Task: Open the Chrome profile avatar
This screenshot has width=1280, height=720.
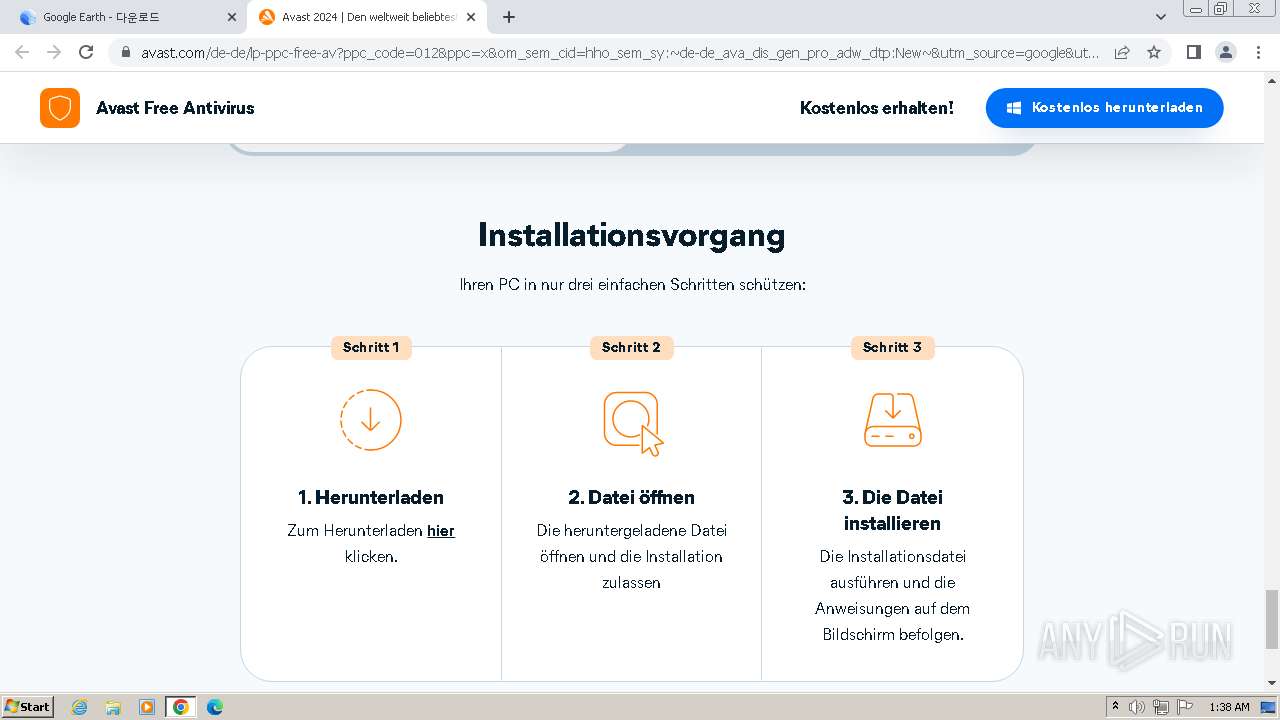Action: (1225, 52)
